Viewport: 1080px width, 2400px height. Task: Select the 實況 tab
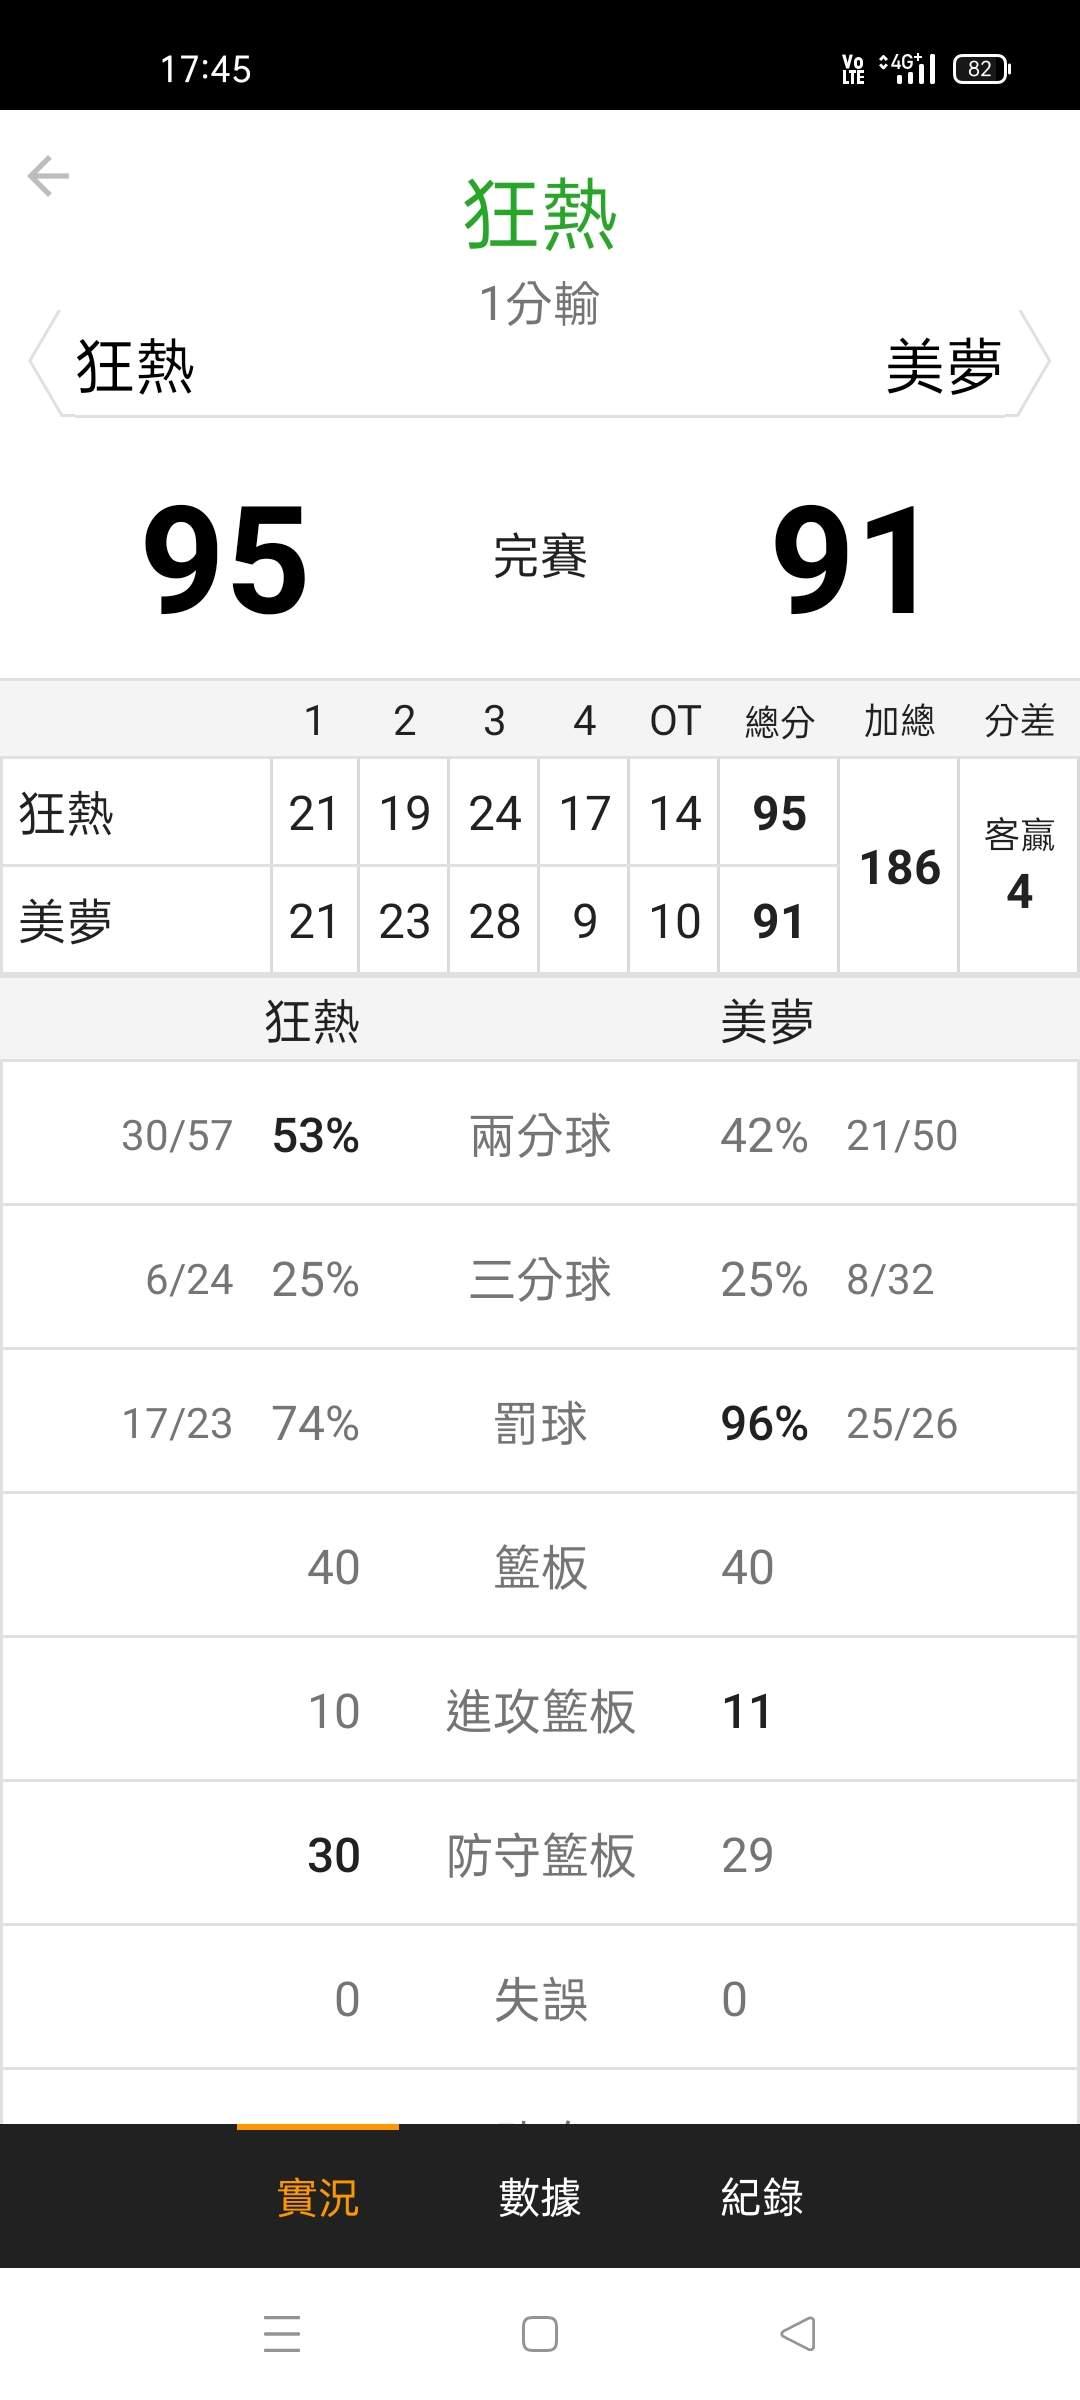point(318,2198)
